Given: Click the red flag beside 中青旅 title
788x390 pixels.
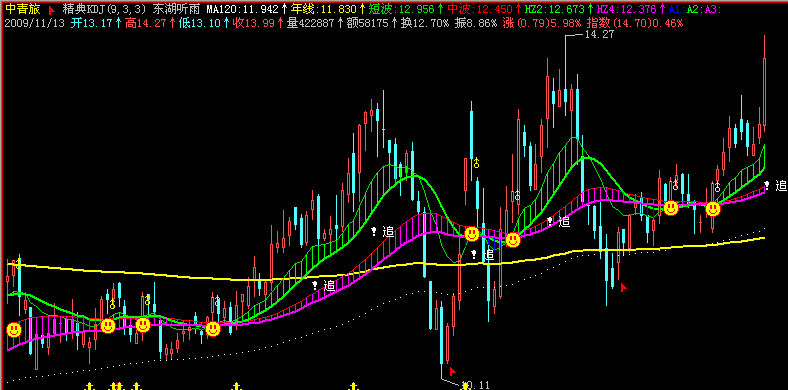Looking at the screenshot, I should coord(52,10).
